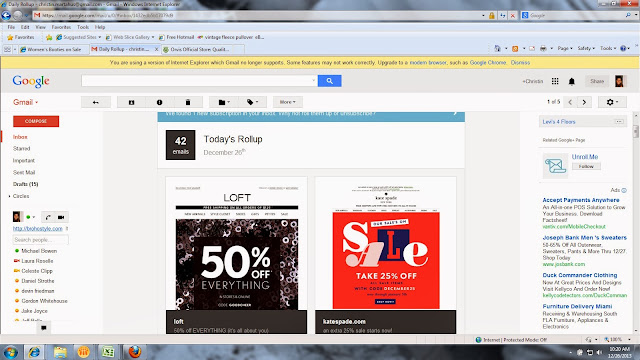
Task: Open the Move to folder dropdown
Action: tap(224, 102)
